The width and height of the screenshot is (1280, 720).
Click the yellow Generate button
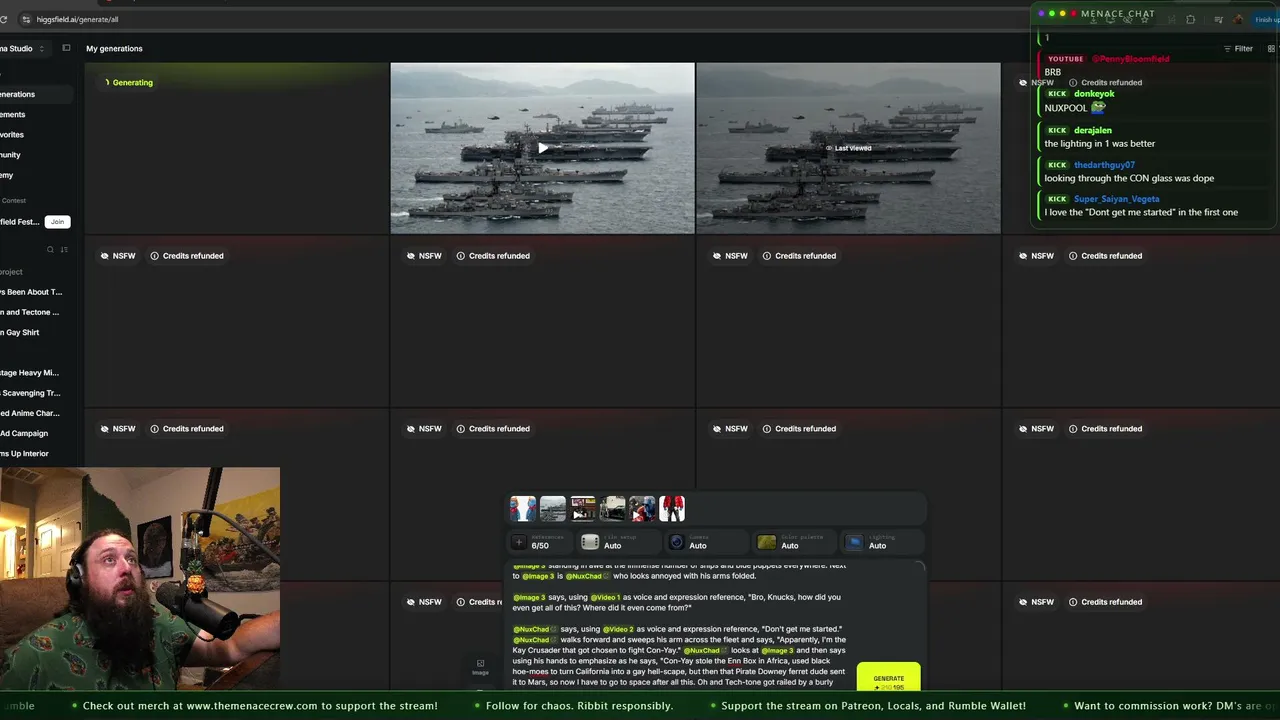tap(888, 679)
